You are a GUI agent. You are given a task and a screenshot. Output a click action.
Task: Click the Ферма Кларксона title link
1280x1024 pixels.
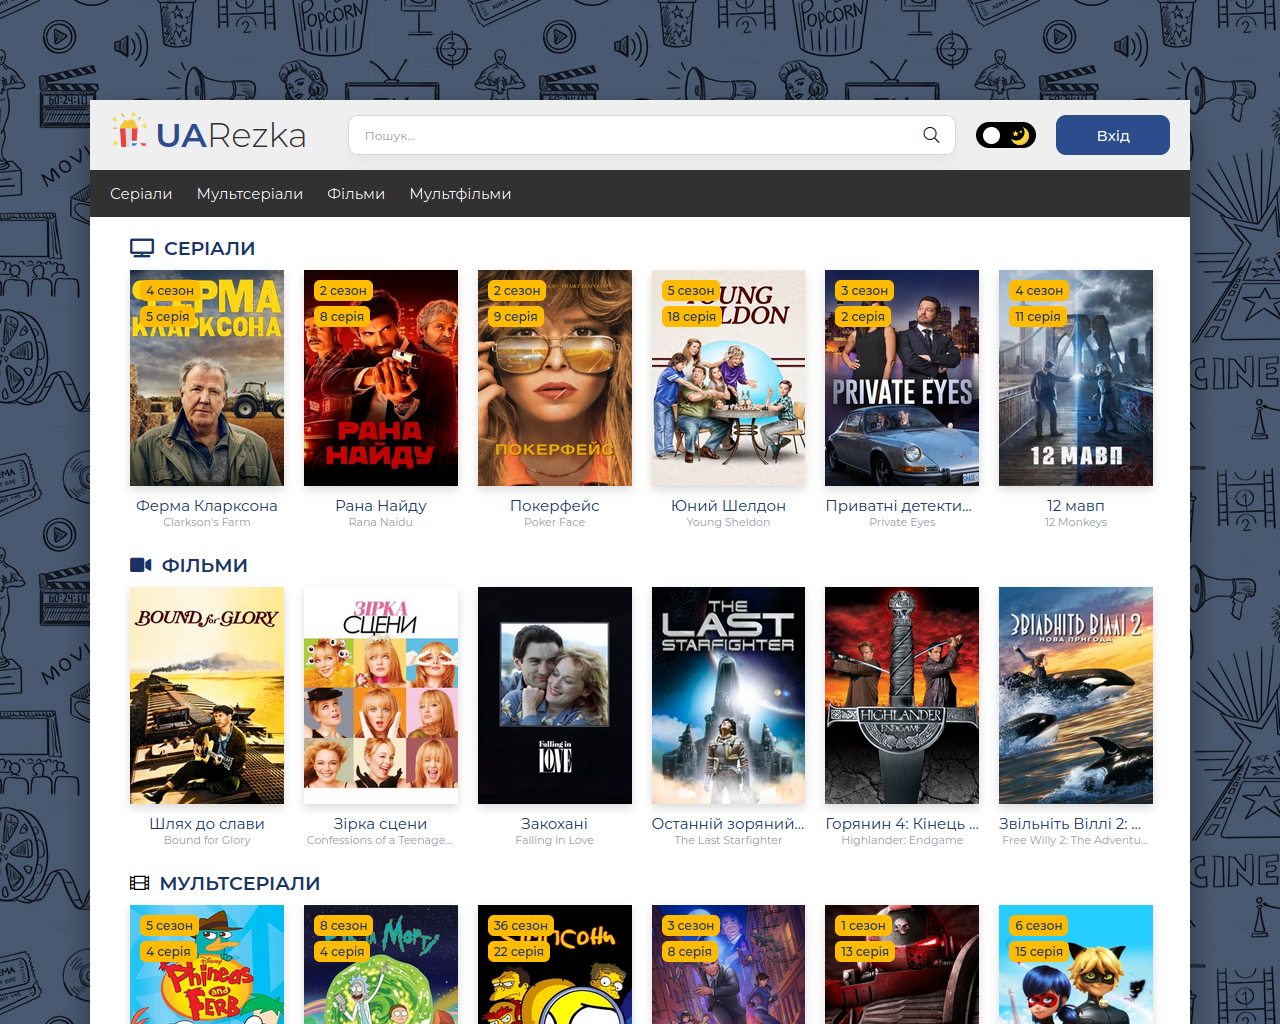207,506
